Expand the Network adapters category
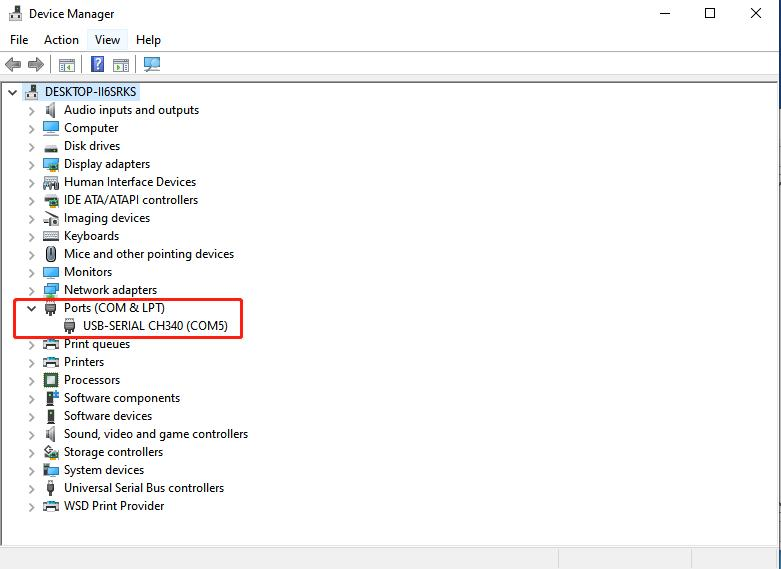This screenshot has height=569, width=781. pyautogui.click(x=31, y=290)
